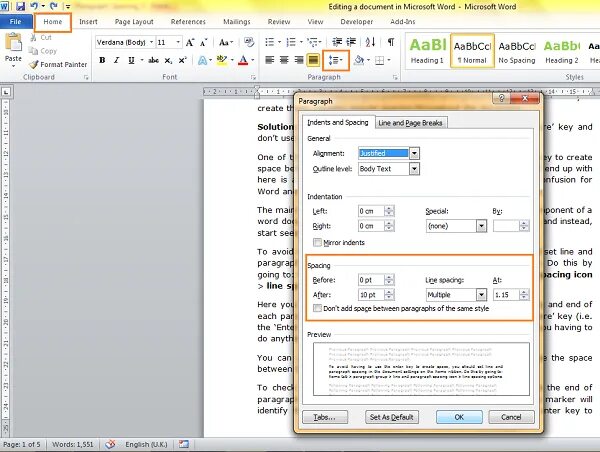The image size is (600, 452).
Task: Apply superscript formatting
Action: [x=183, y=60]
